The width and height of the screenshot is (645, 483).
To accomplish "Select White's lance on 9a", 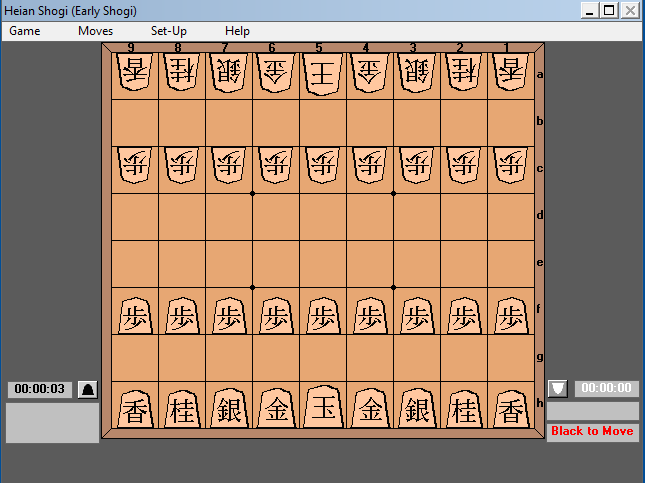I will [135, 72].
